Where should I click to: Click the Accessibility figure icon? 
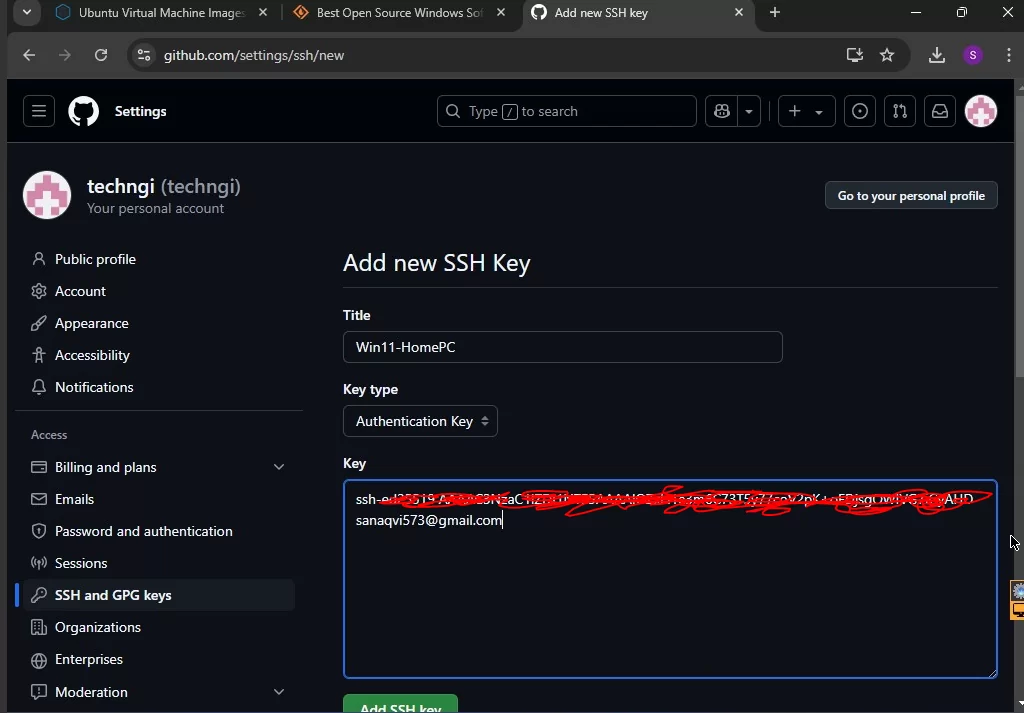[39, 355]
